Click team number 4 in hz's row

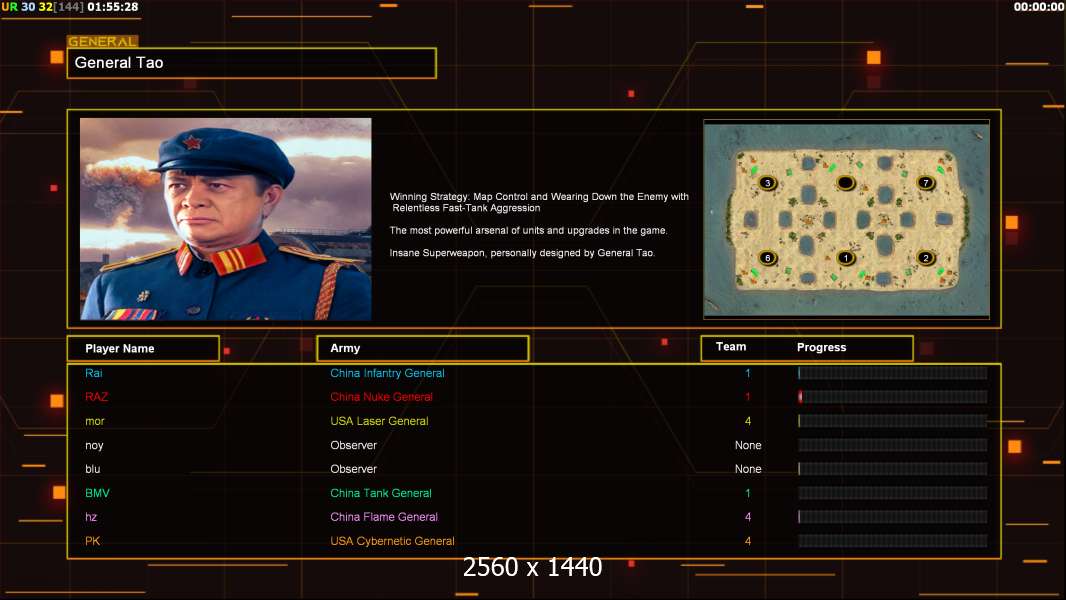tap(748, 517)
